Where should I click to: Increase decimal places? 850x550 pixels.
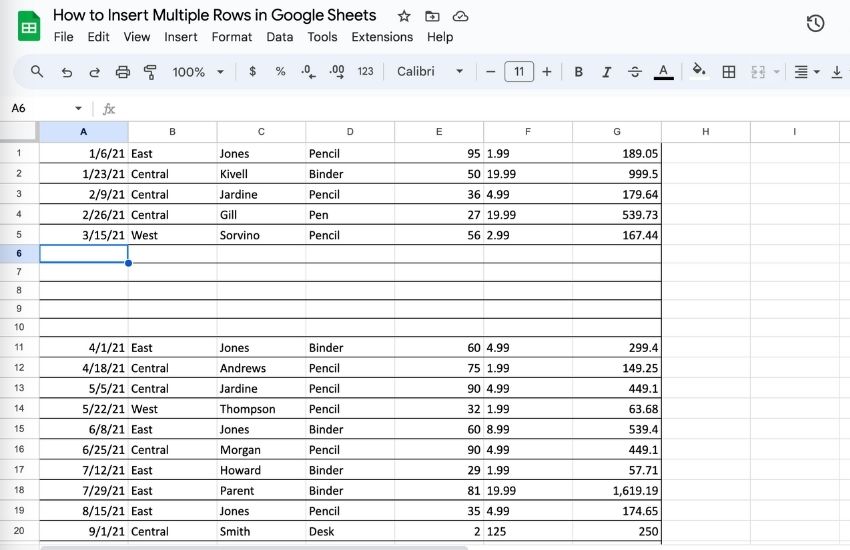337,72
